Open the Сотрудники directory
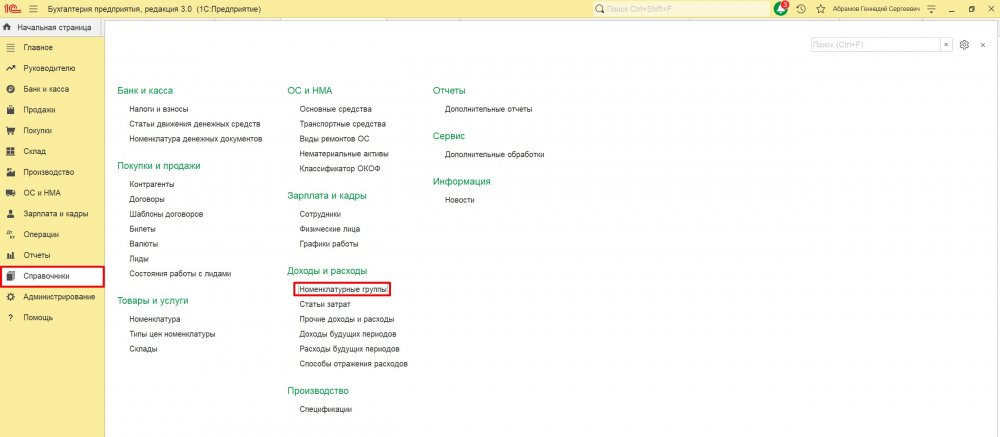 click(320, 214)
